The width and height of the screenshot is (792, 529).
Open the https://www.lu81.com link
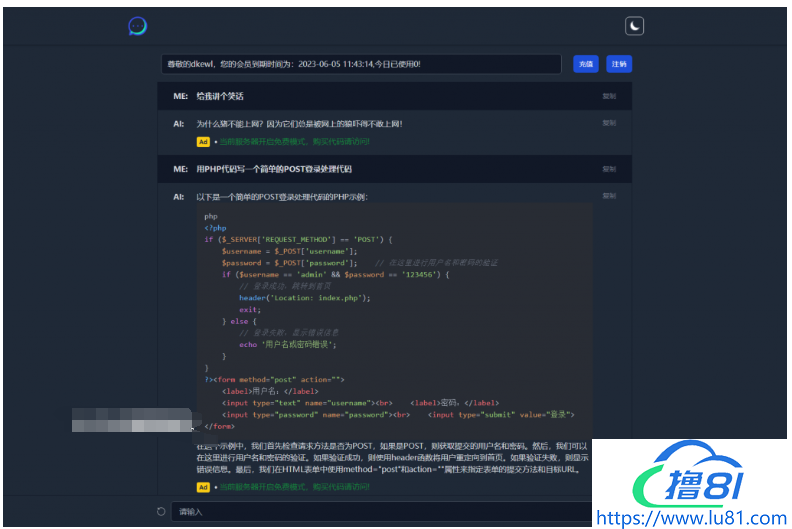690,518
